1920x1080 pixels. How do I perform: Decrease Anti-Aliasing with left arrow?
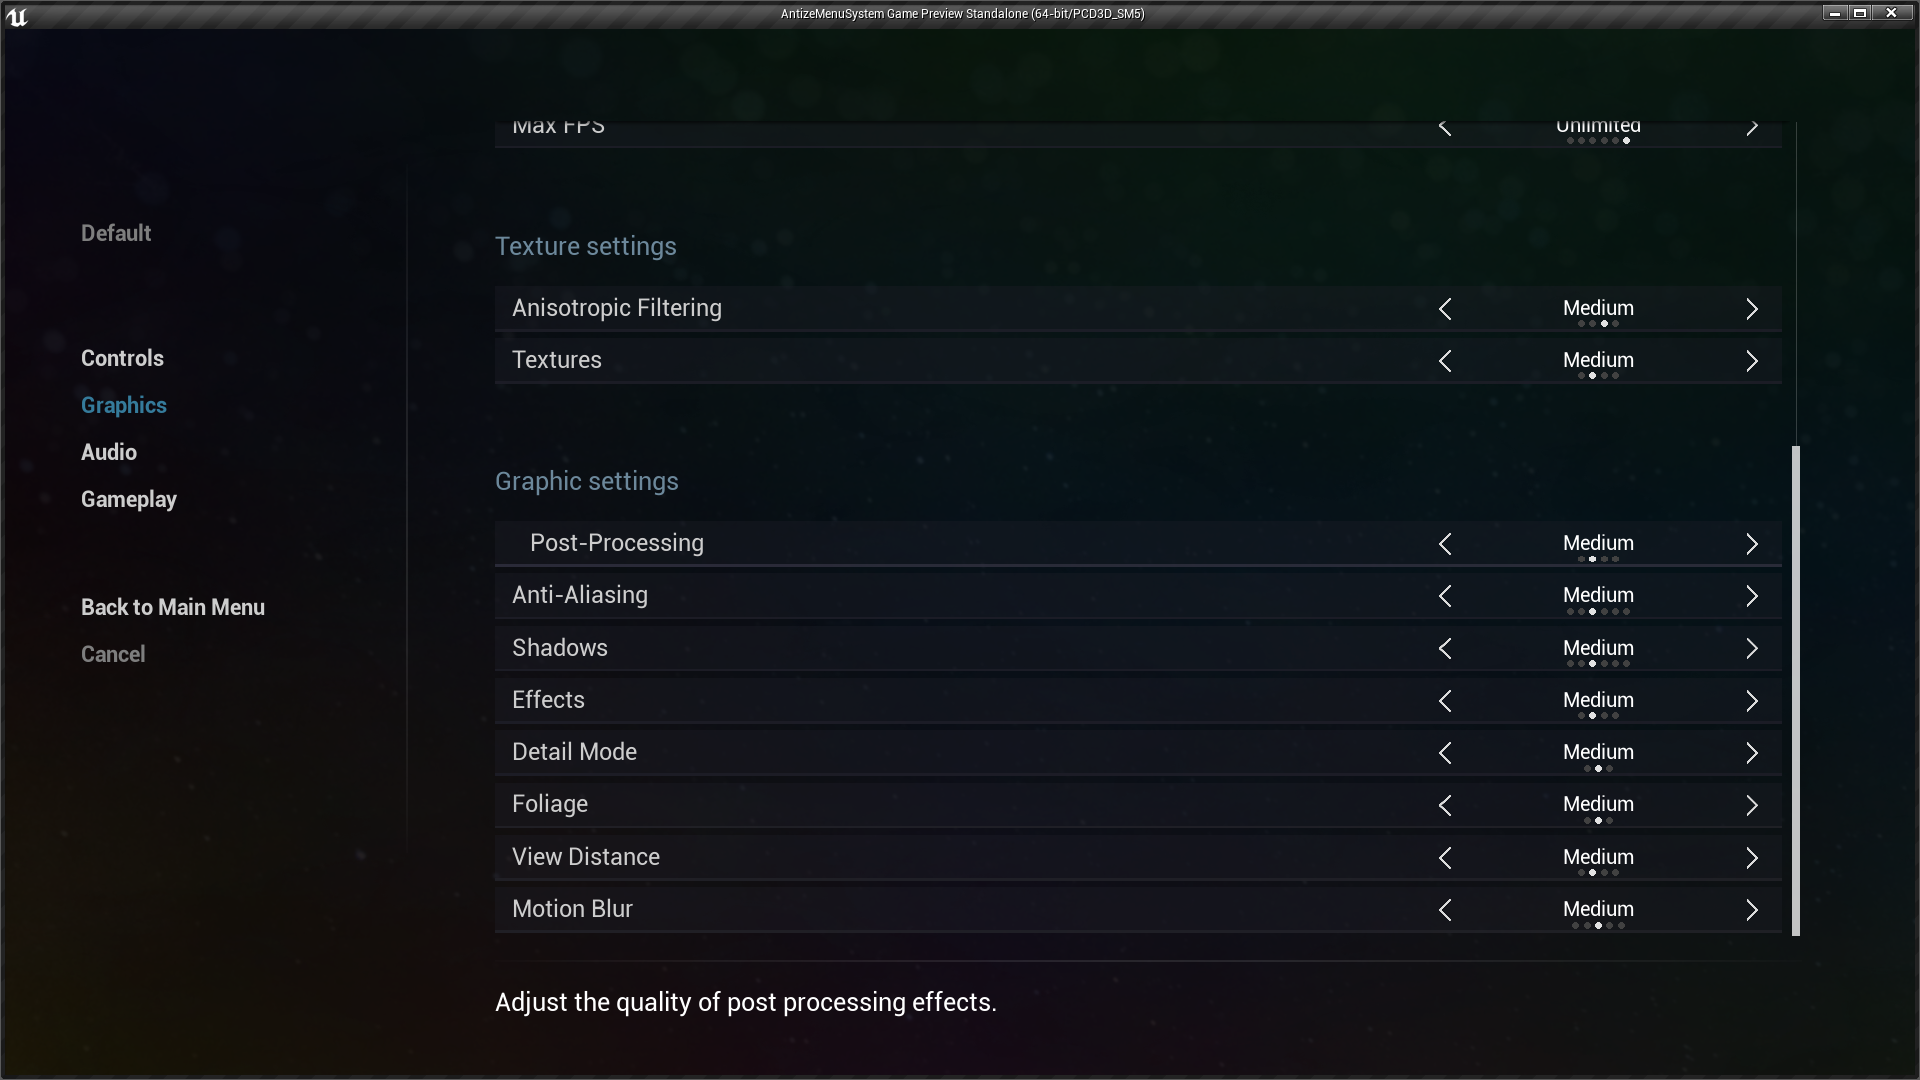(x=1445, y=596)
